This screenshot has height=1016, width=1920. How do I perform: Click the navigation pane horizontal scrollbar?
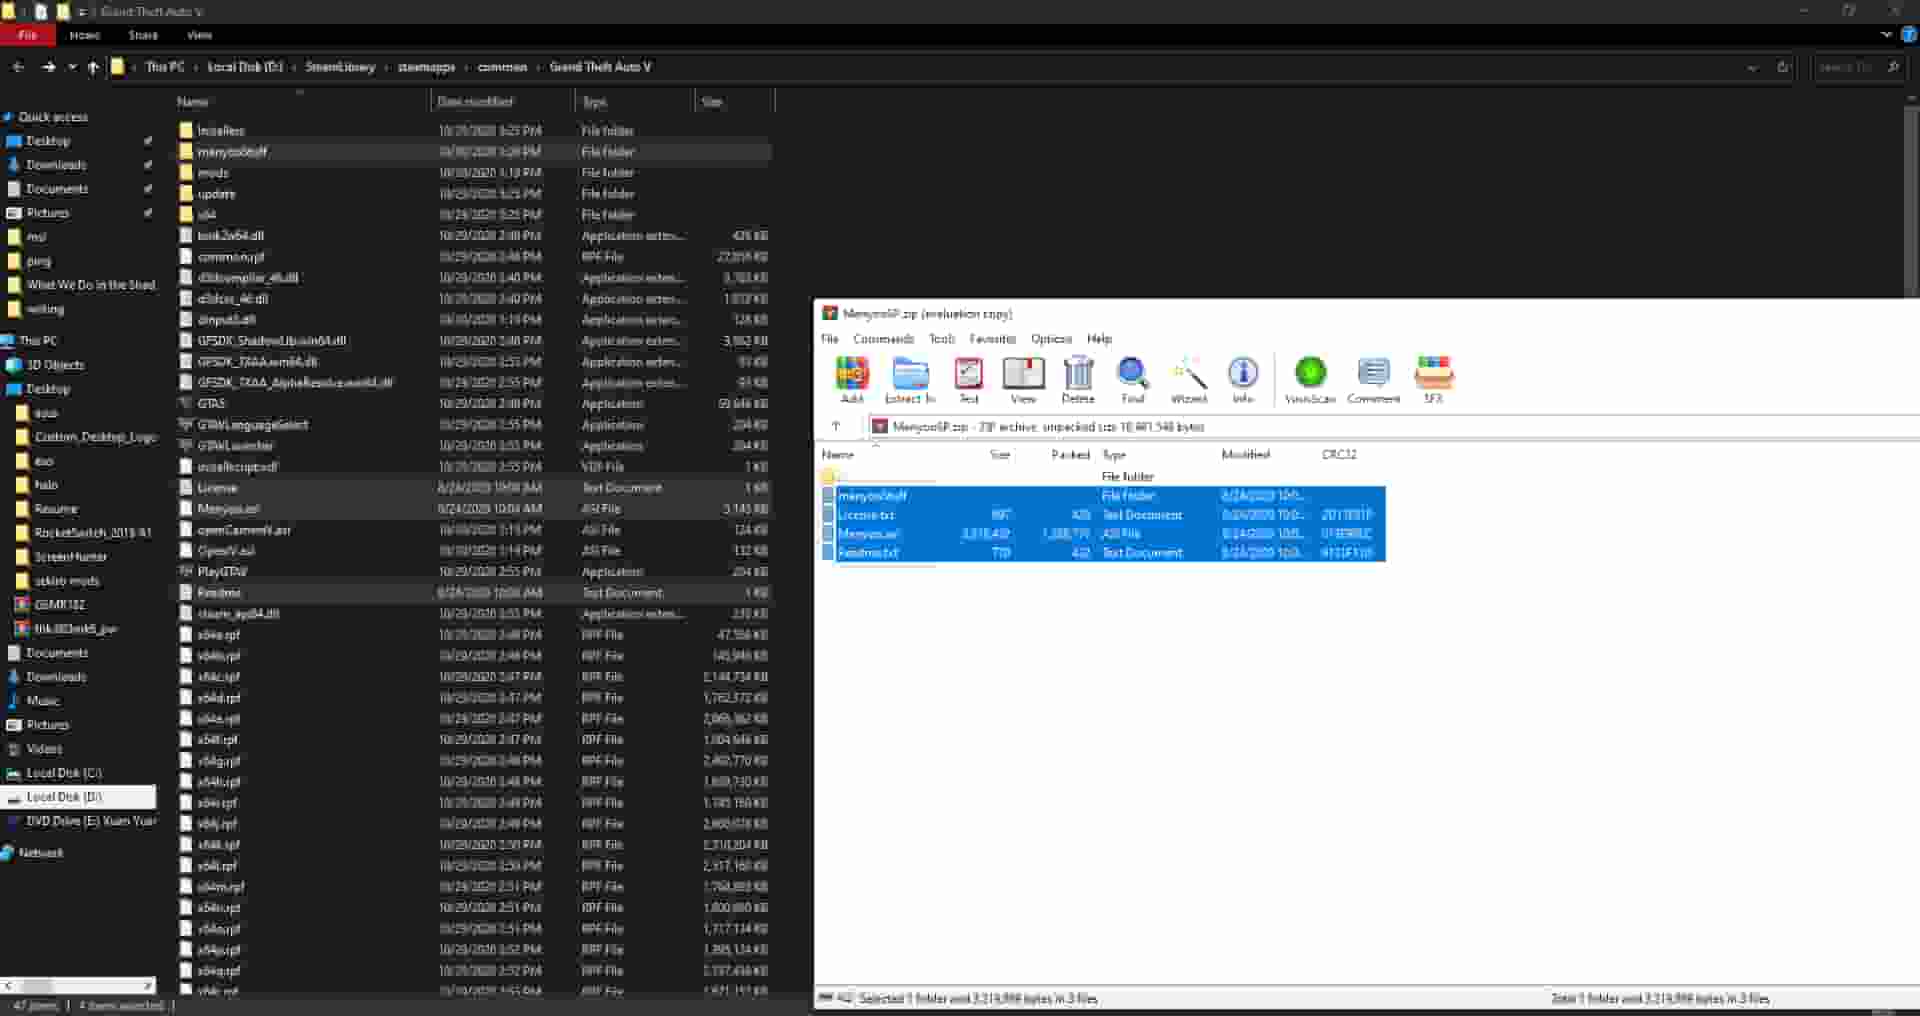click(x=80, y=986)
